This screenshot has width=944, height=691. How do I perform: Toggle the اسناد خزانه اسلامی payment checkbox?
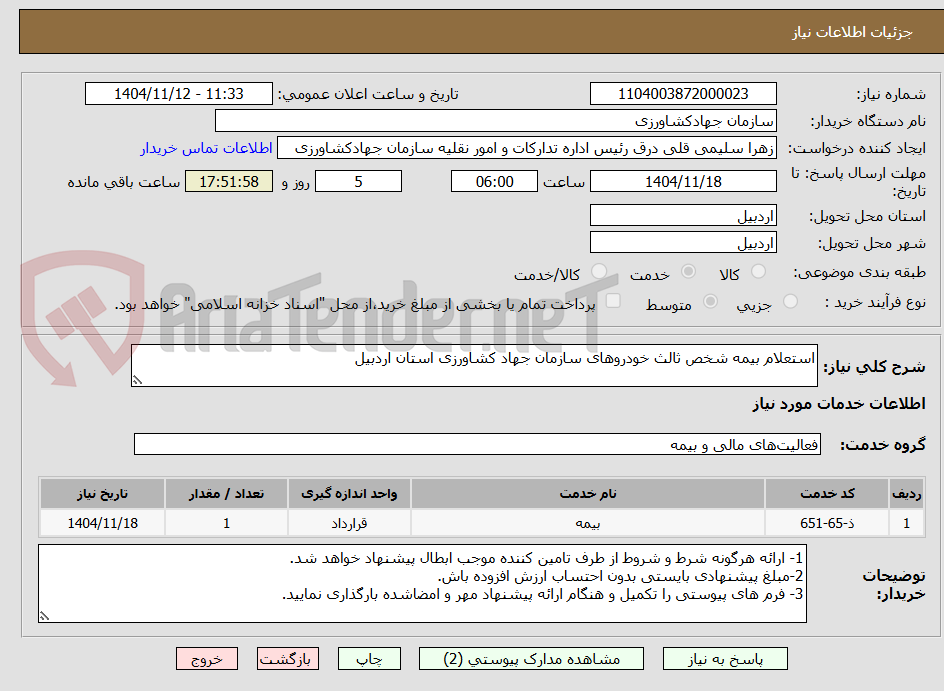[x=613, y=300]
